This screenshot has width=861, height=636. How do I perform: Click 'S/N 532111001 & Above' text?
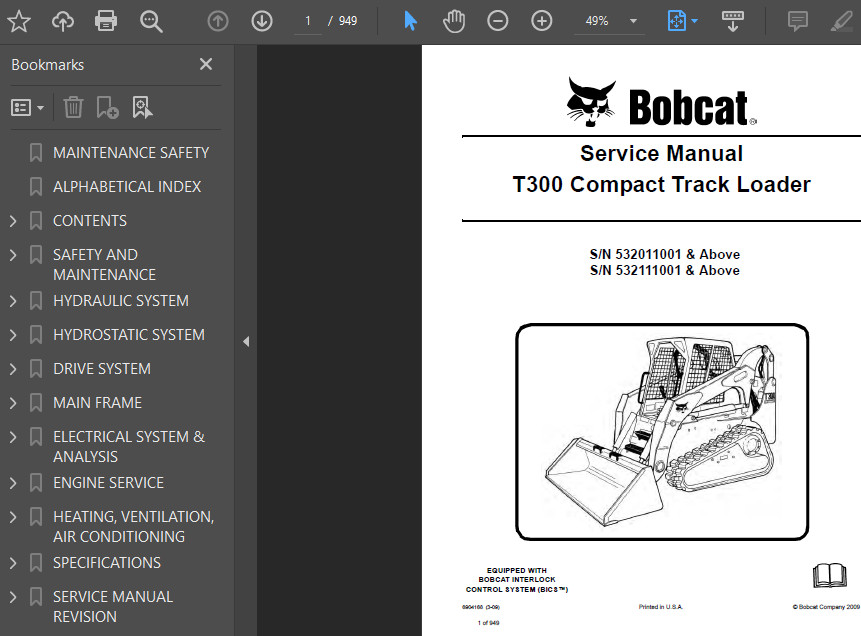tap(664, 270)
